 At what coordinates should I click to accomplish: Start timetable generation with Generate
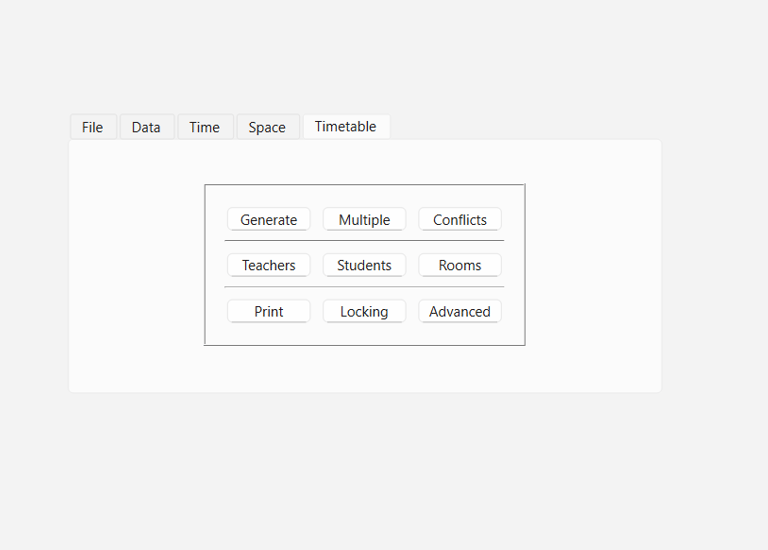click(x=269, y=220)
